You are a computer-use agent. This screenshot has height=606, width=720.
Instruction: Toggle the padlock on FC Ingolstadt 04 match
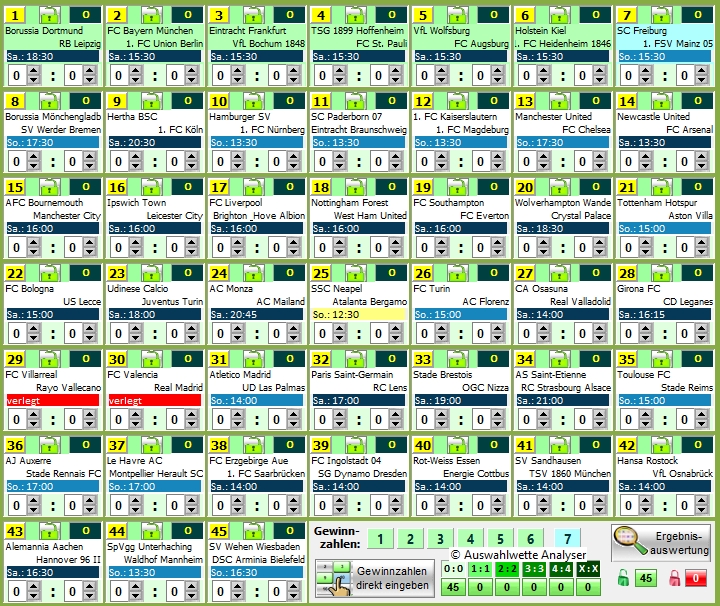coord(355,445)
